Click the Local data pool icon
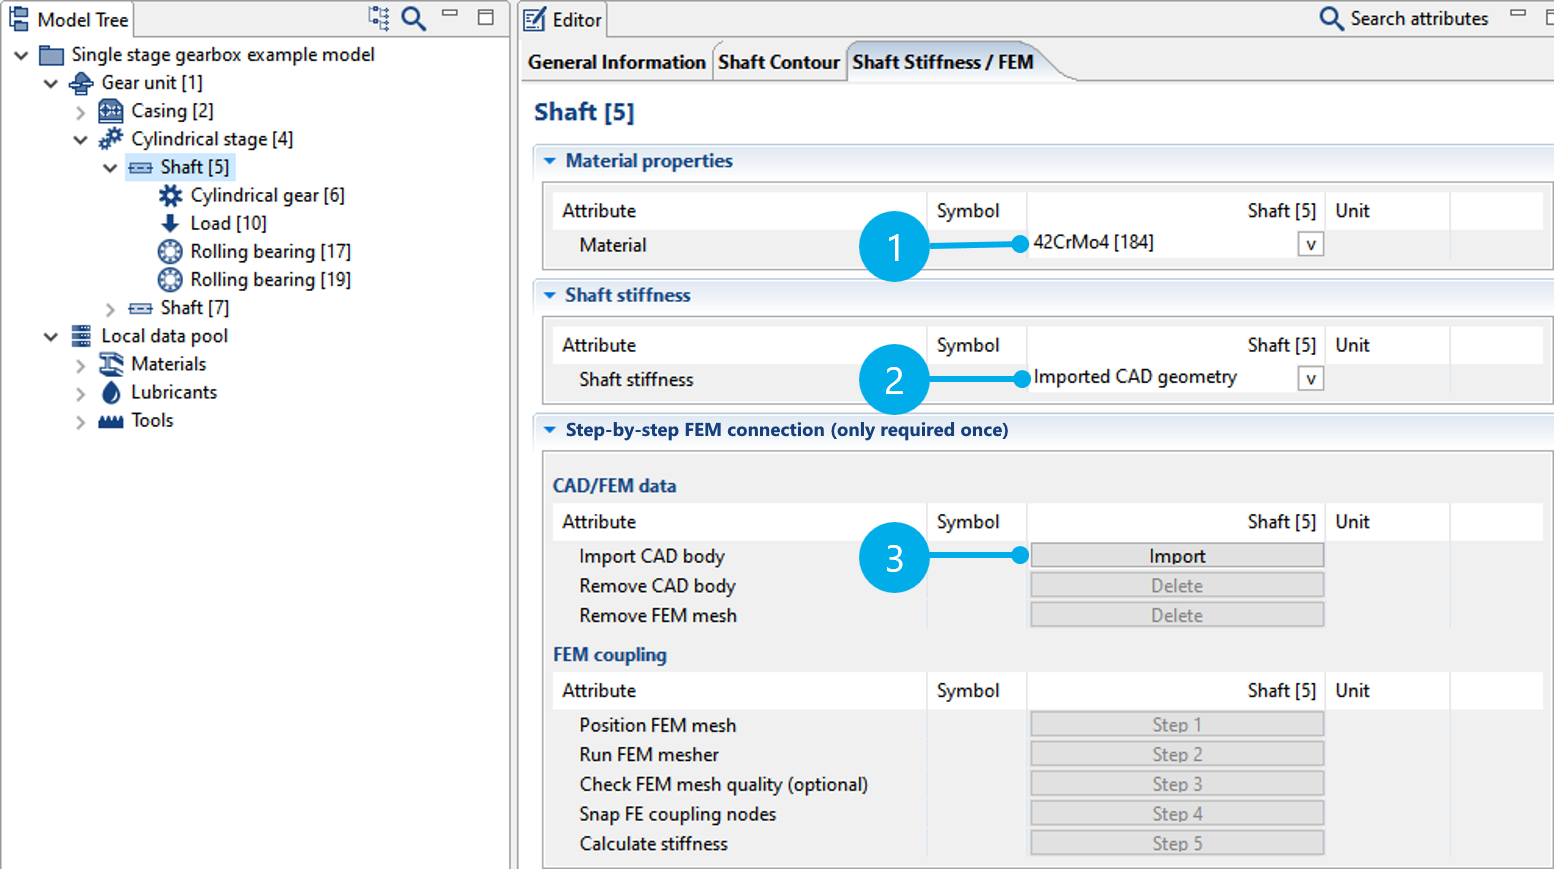This screenshot has height=869, width=1554. (81, 336)
